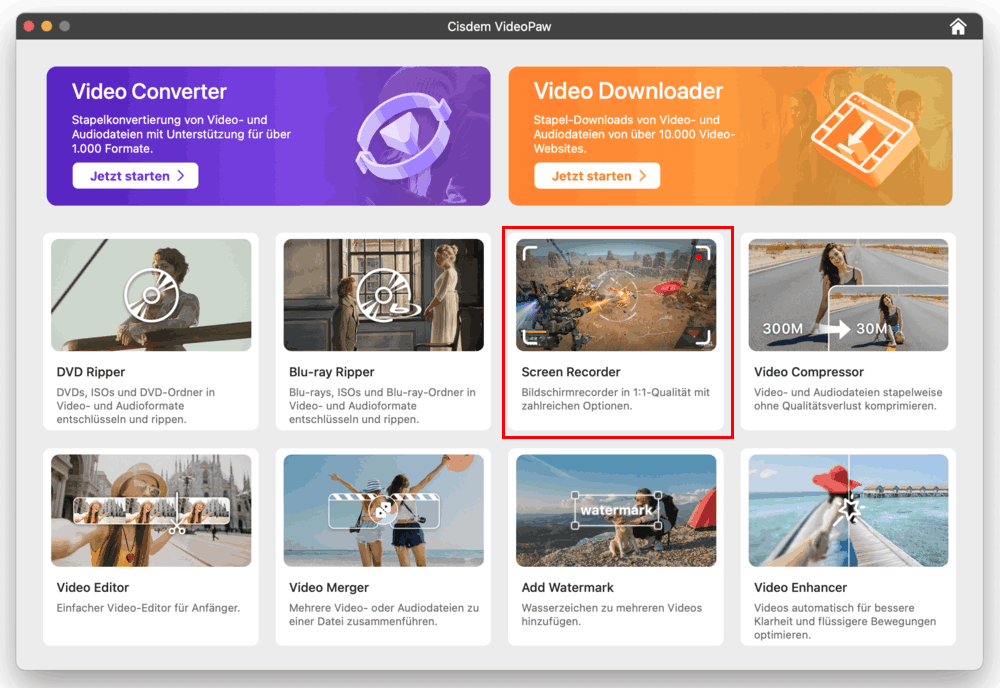Click the Blu-ray disc icon on thumbnail
Viewport: 1000px width, 688px height.
[383, 295]
